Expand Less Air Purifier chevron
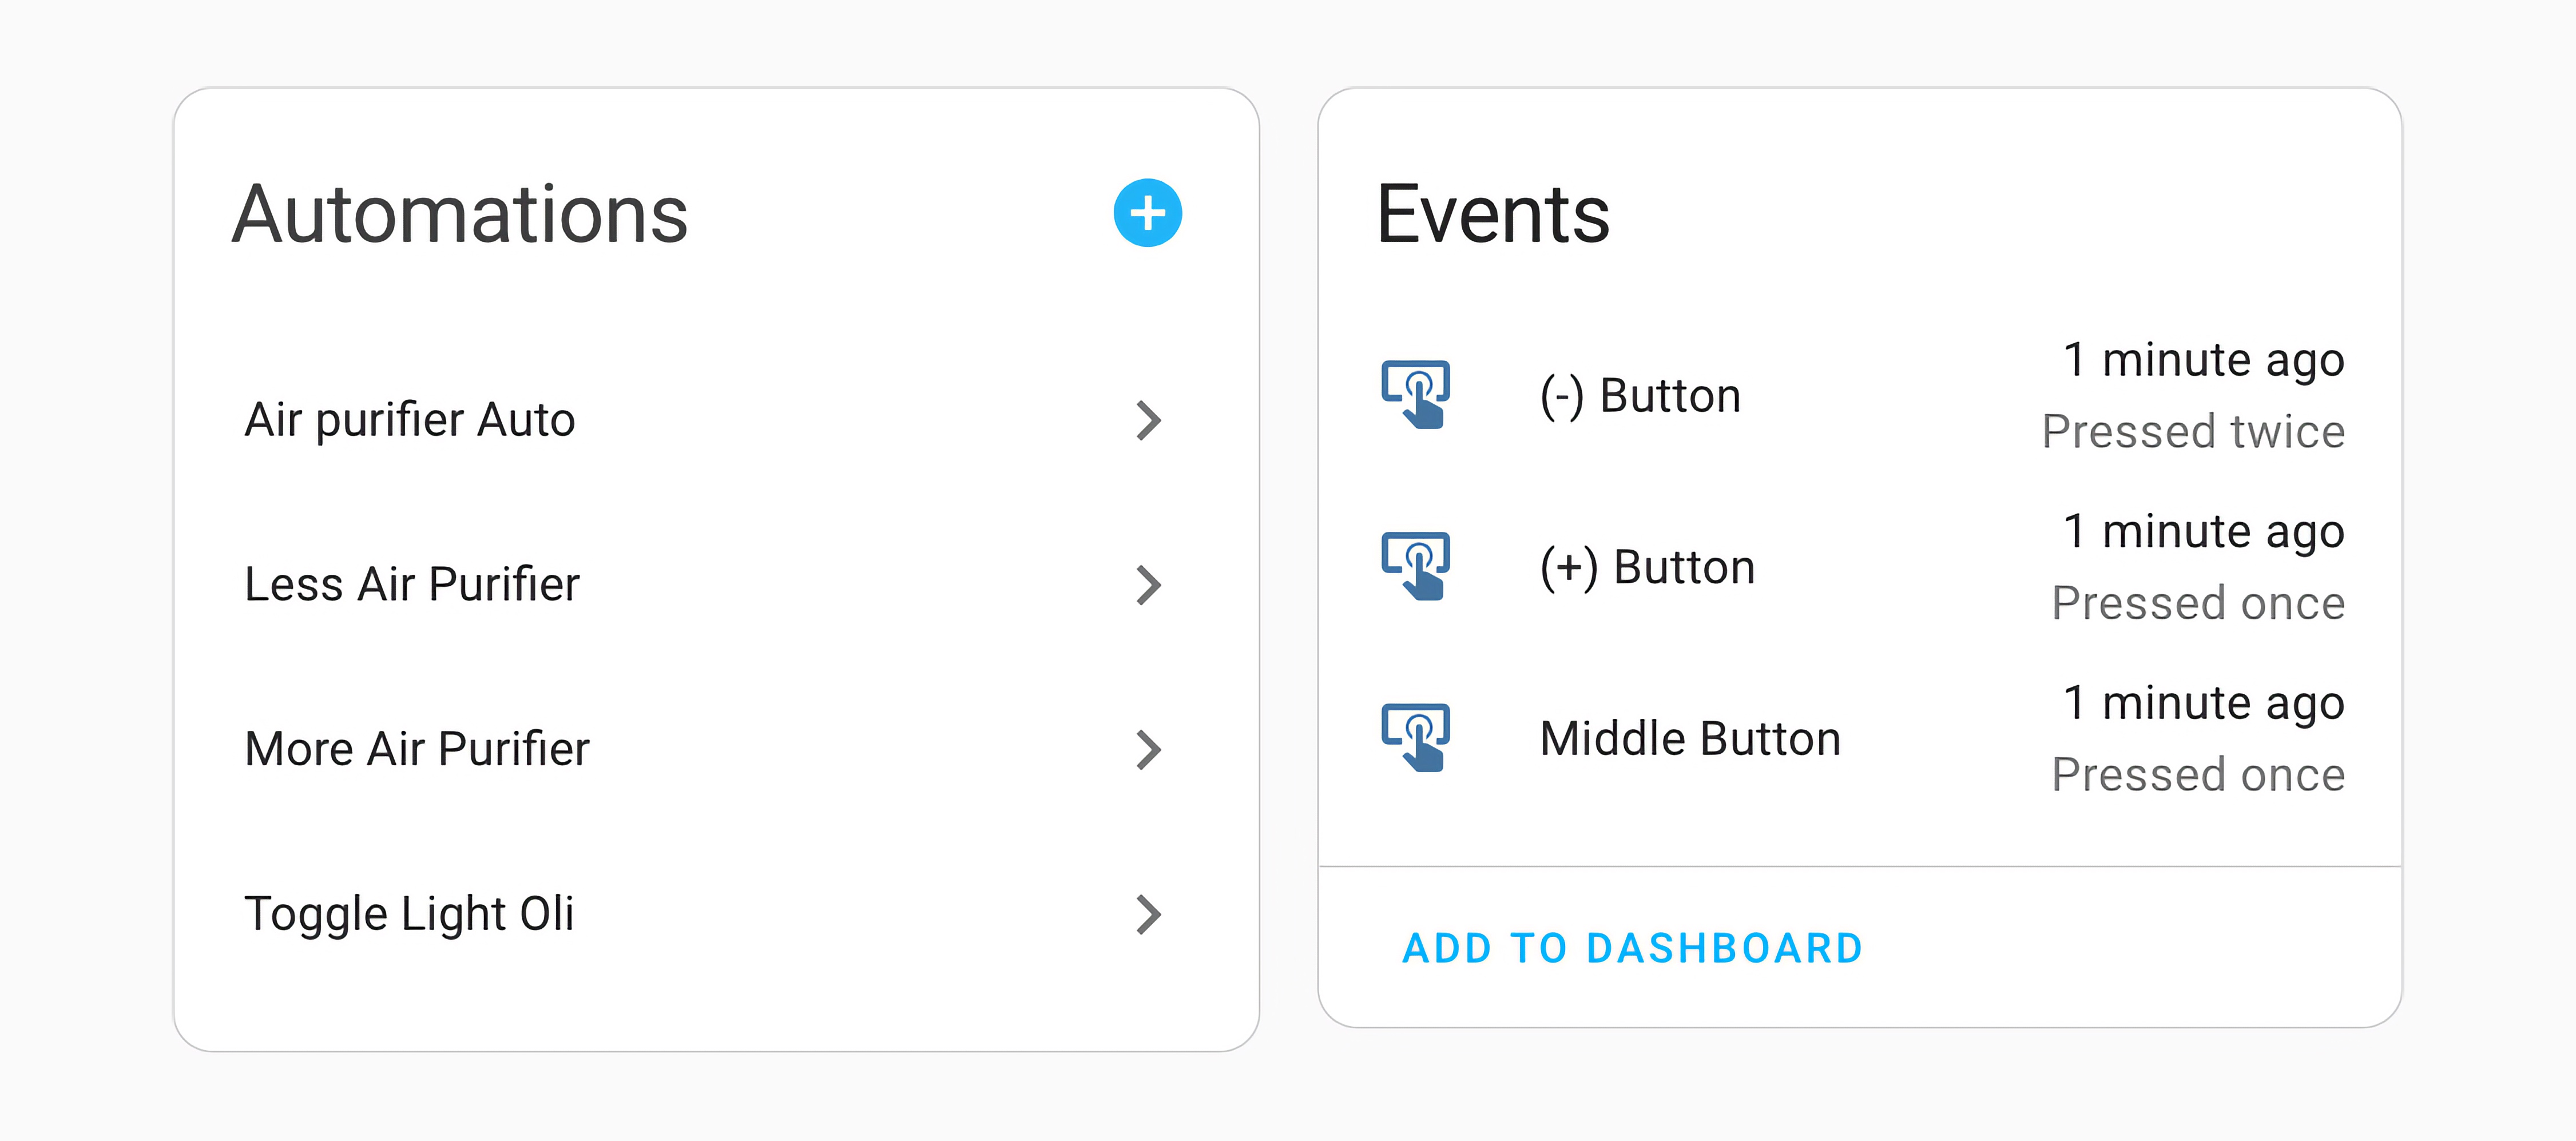The width and height of the screenshot is (2576, 1141). coord(1148,585)
